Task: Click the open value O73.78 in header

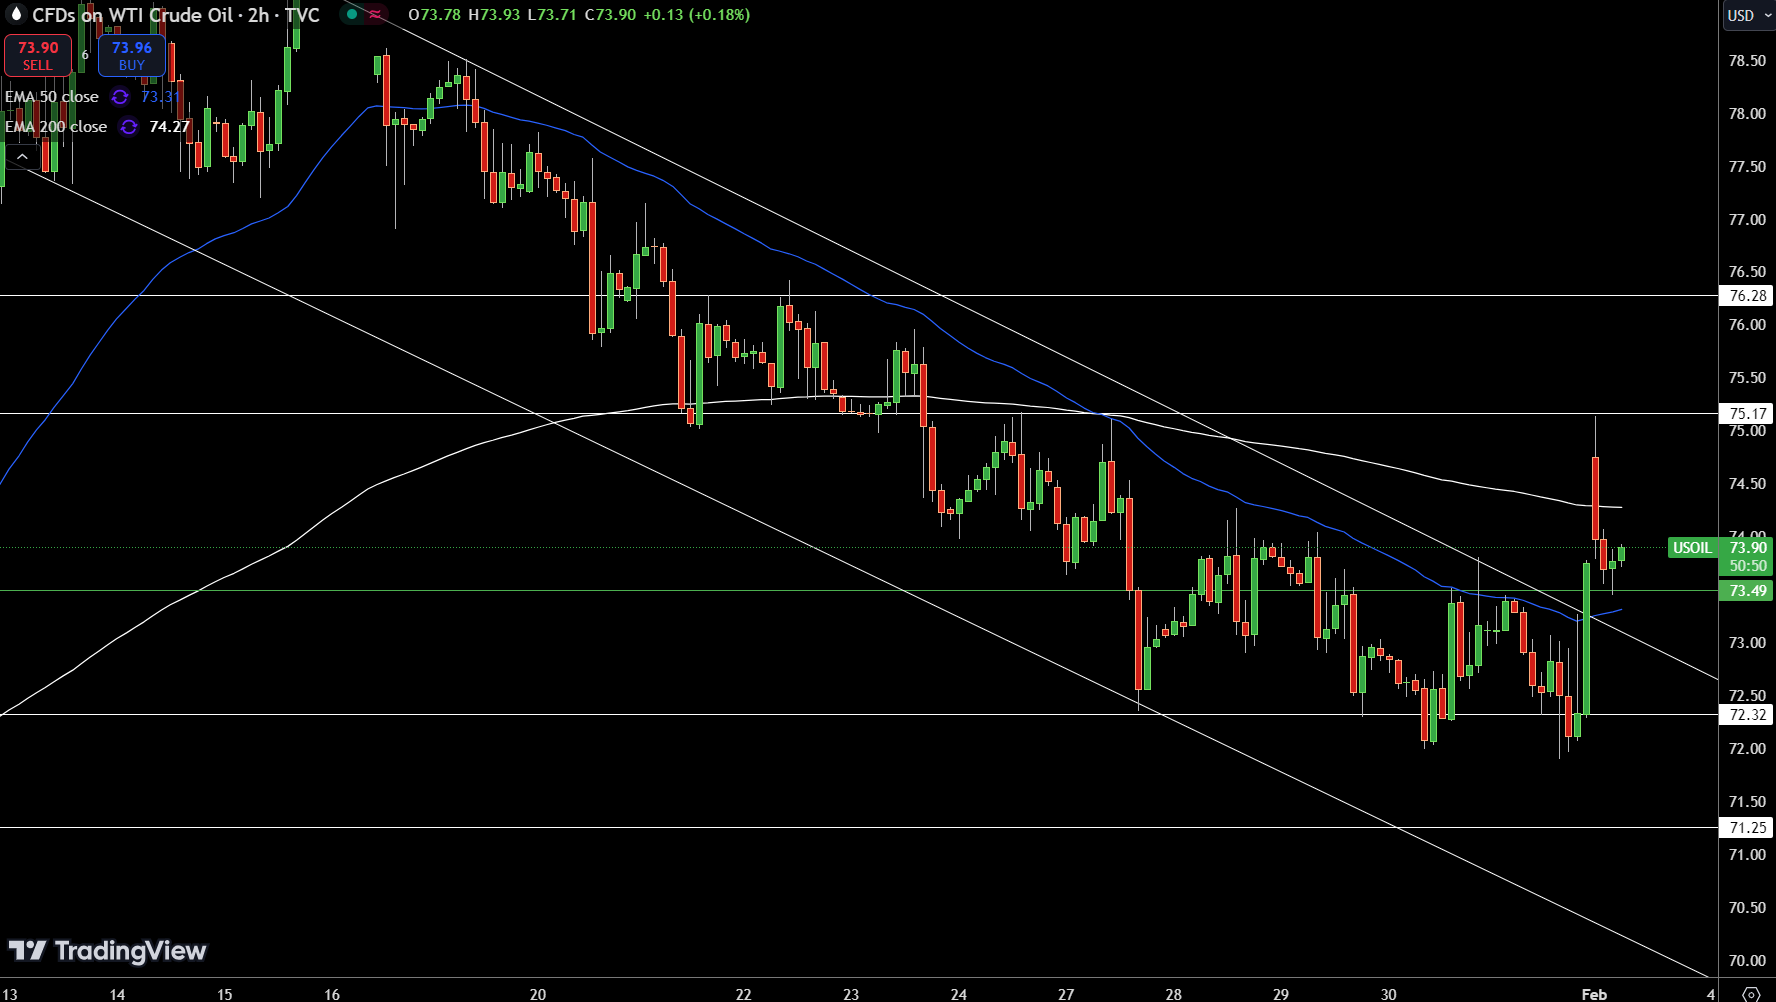Action: (x=434, y=15)
